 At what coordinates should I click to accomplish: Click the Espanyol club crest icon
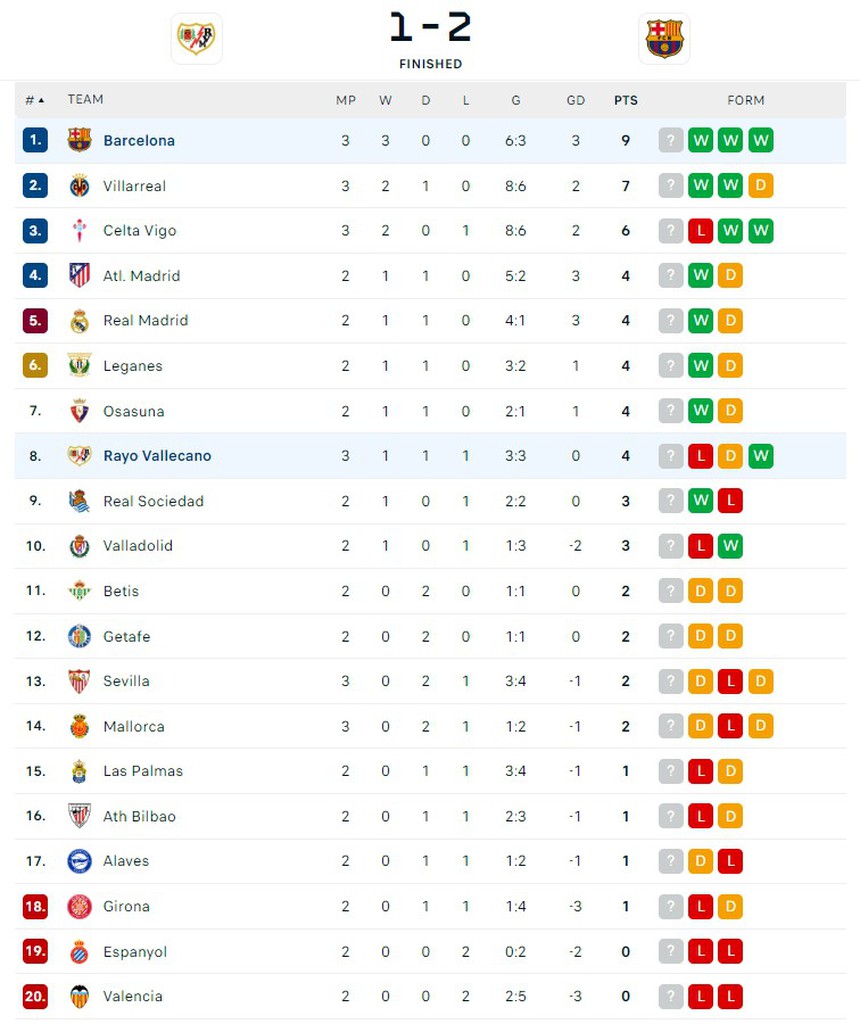[x=79, y=951]
